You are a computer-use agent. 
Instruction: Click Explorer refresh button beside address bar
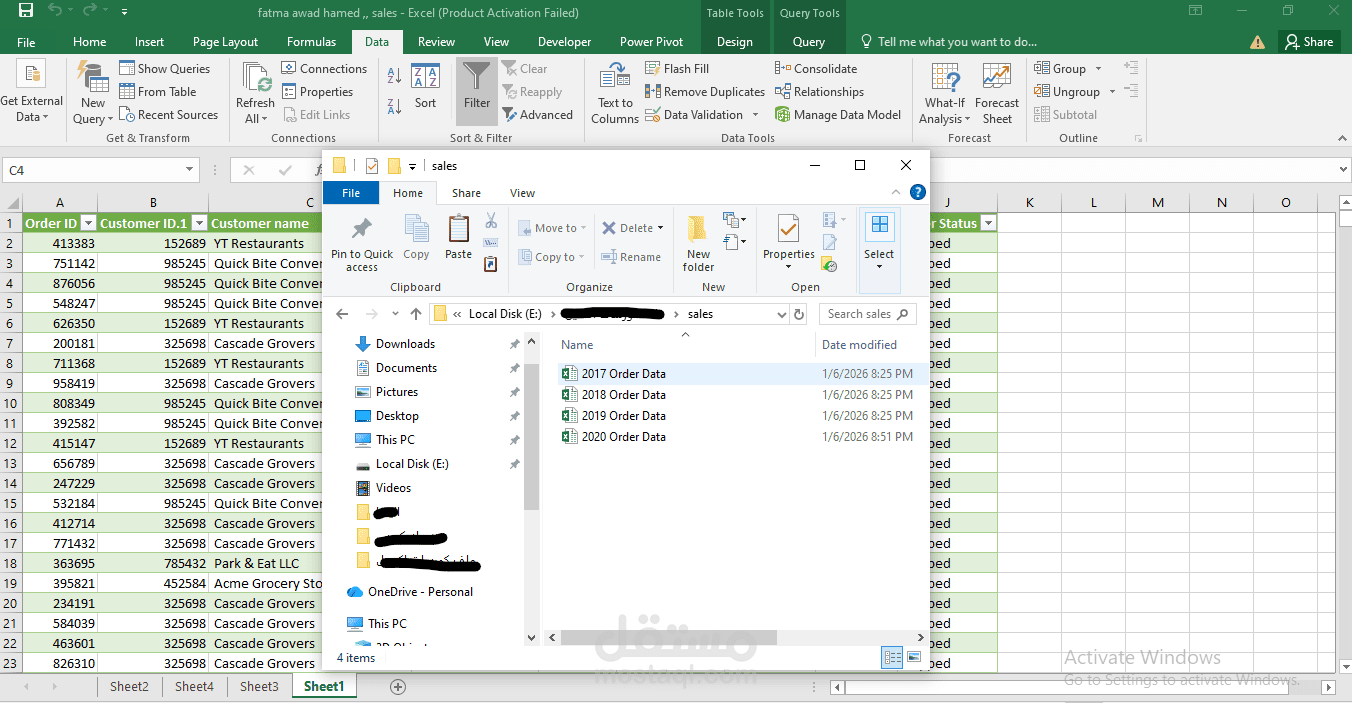point(799,314)
